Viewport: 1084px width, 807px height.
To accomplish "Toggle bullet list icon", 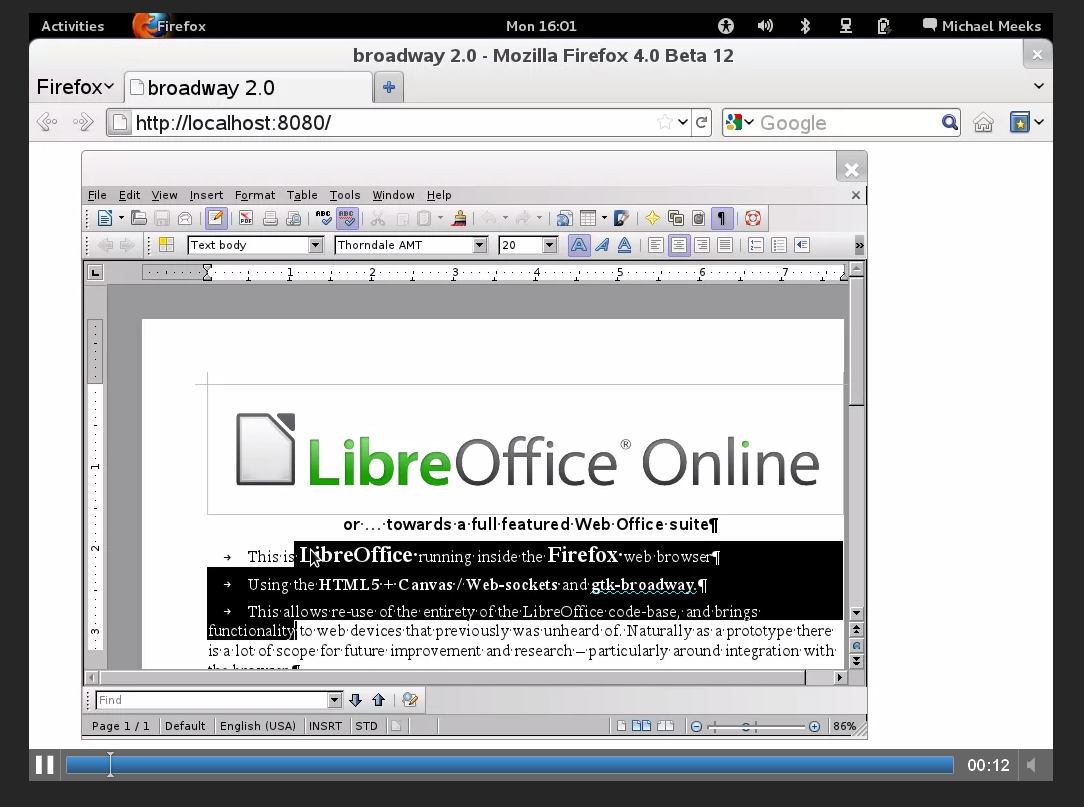I will [x=778, y=245].
